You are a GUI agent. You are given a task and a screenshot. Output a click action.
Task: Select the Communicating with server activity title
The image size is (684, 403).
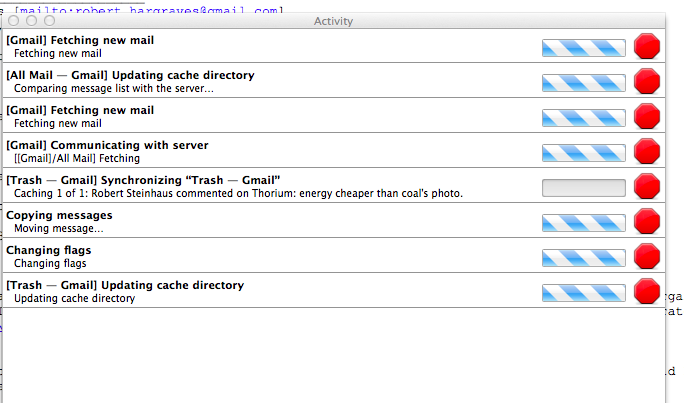coord(107,145)
